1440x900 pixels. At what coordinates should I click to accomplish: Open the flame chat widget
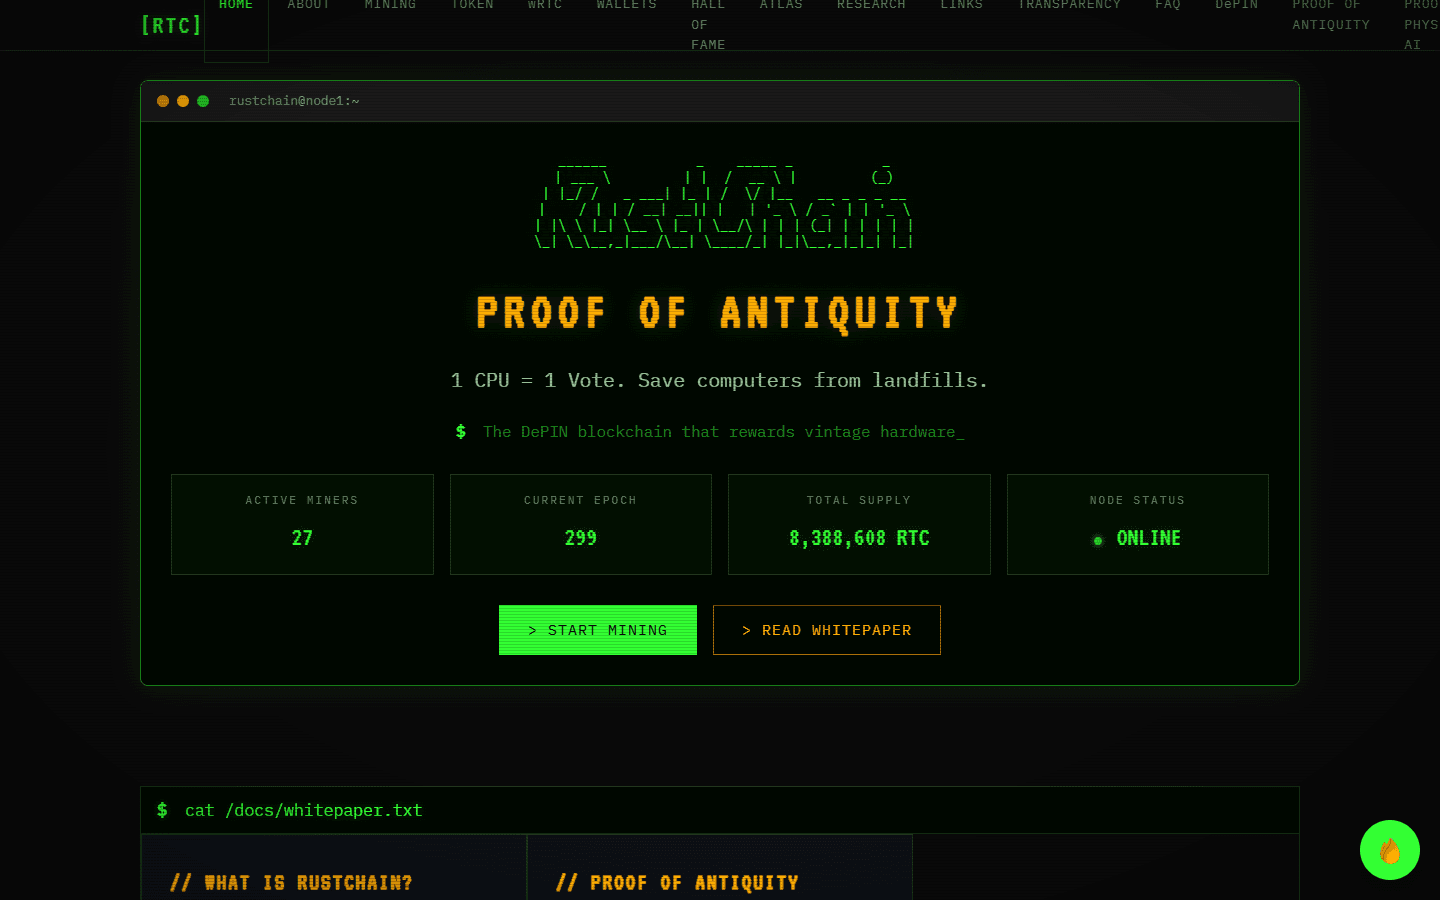pyautogui.click(x=1390, y=850)
